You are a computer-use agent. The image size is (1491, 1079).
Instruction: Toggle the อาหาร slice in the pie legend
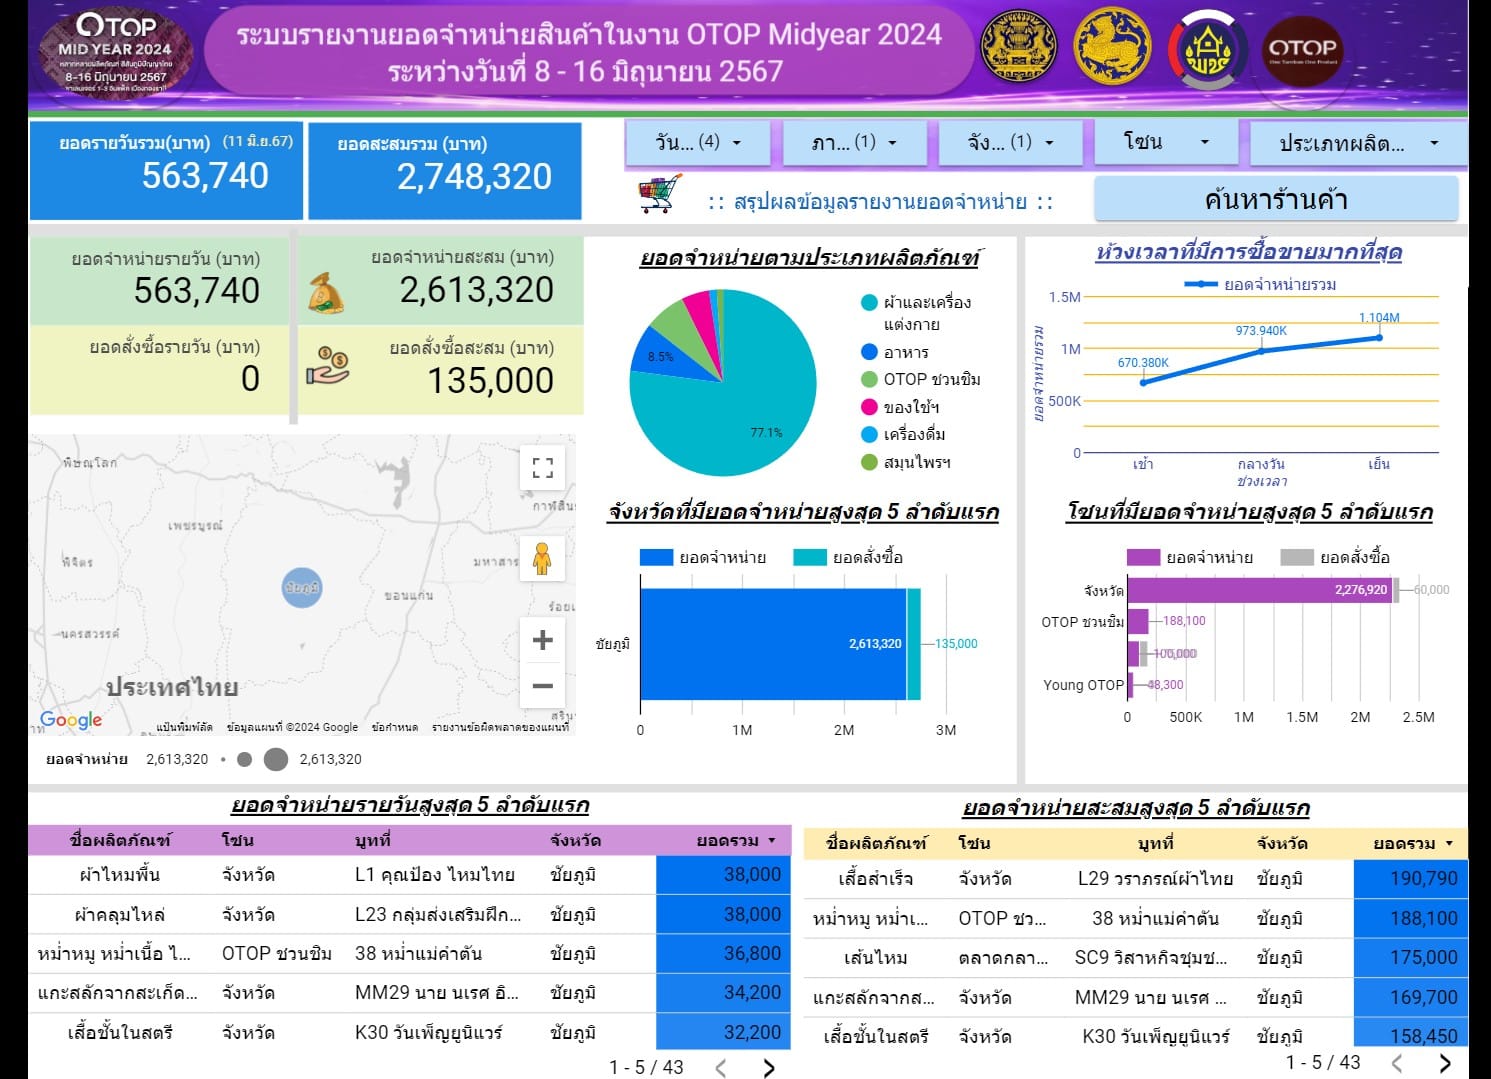click(900, 352)
